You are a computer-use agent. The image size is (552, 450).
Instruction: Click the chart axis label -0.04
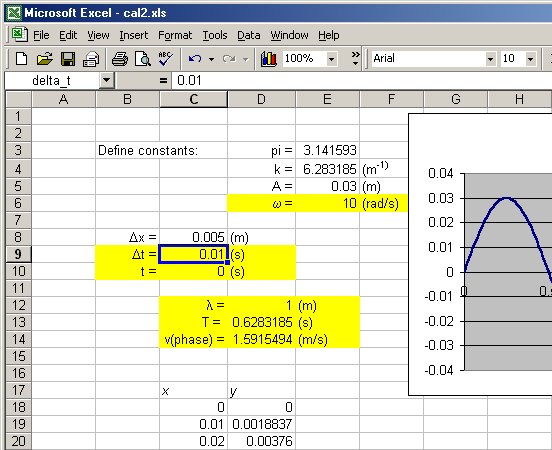(x=438, y=370)
